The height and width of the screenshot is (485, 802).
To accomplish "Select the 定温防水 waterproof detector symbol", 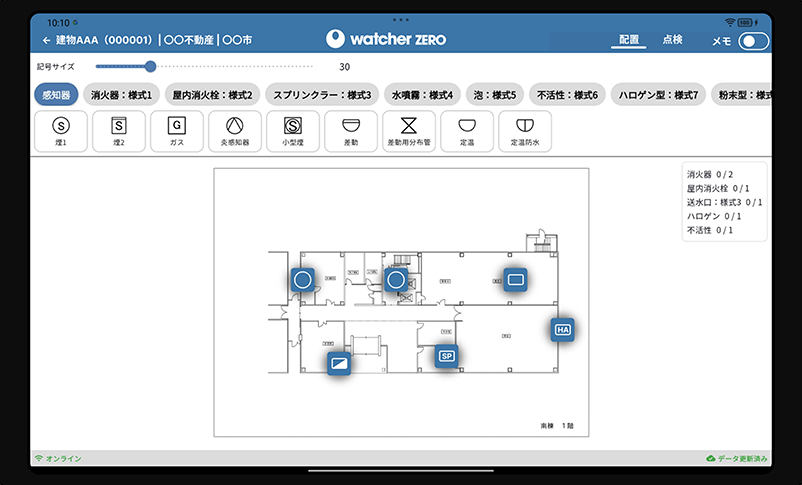I will pyautogui.click(x=525, y=131).
